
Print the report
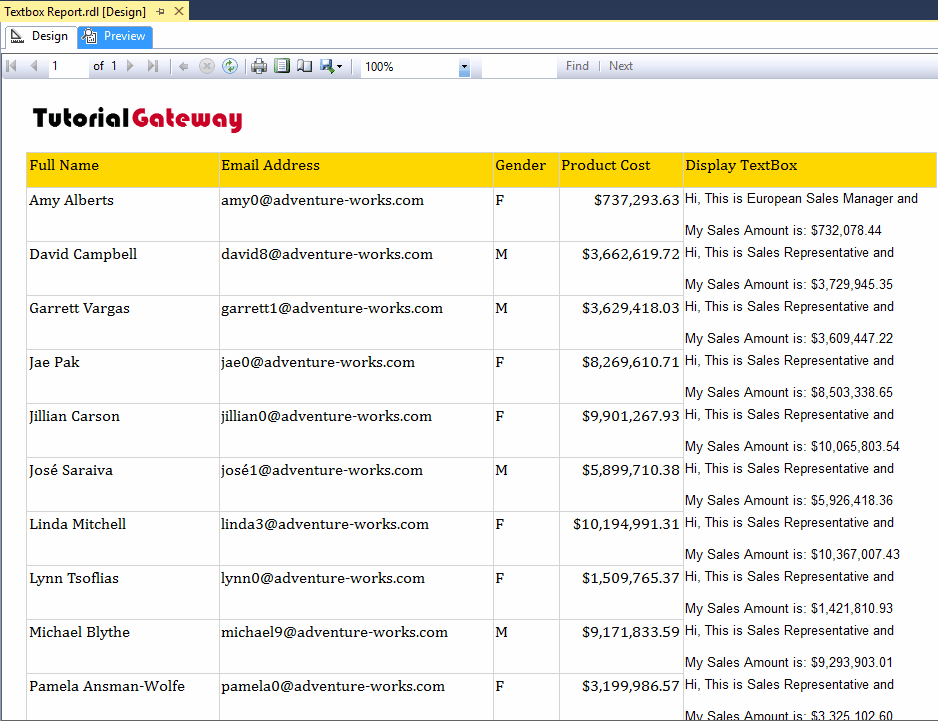point(258,66)
